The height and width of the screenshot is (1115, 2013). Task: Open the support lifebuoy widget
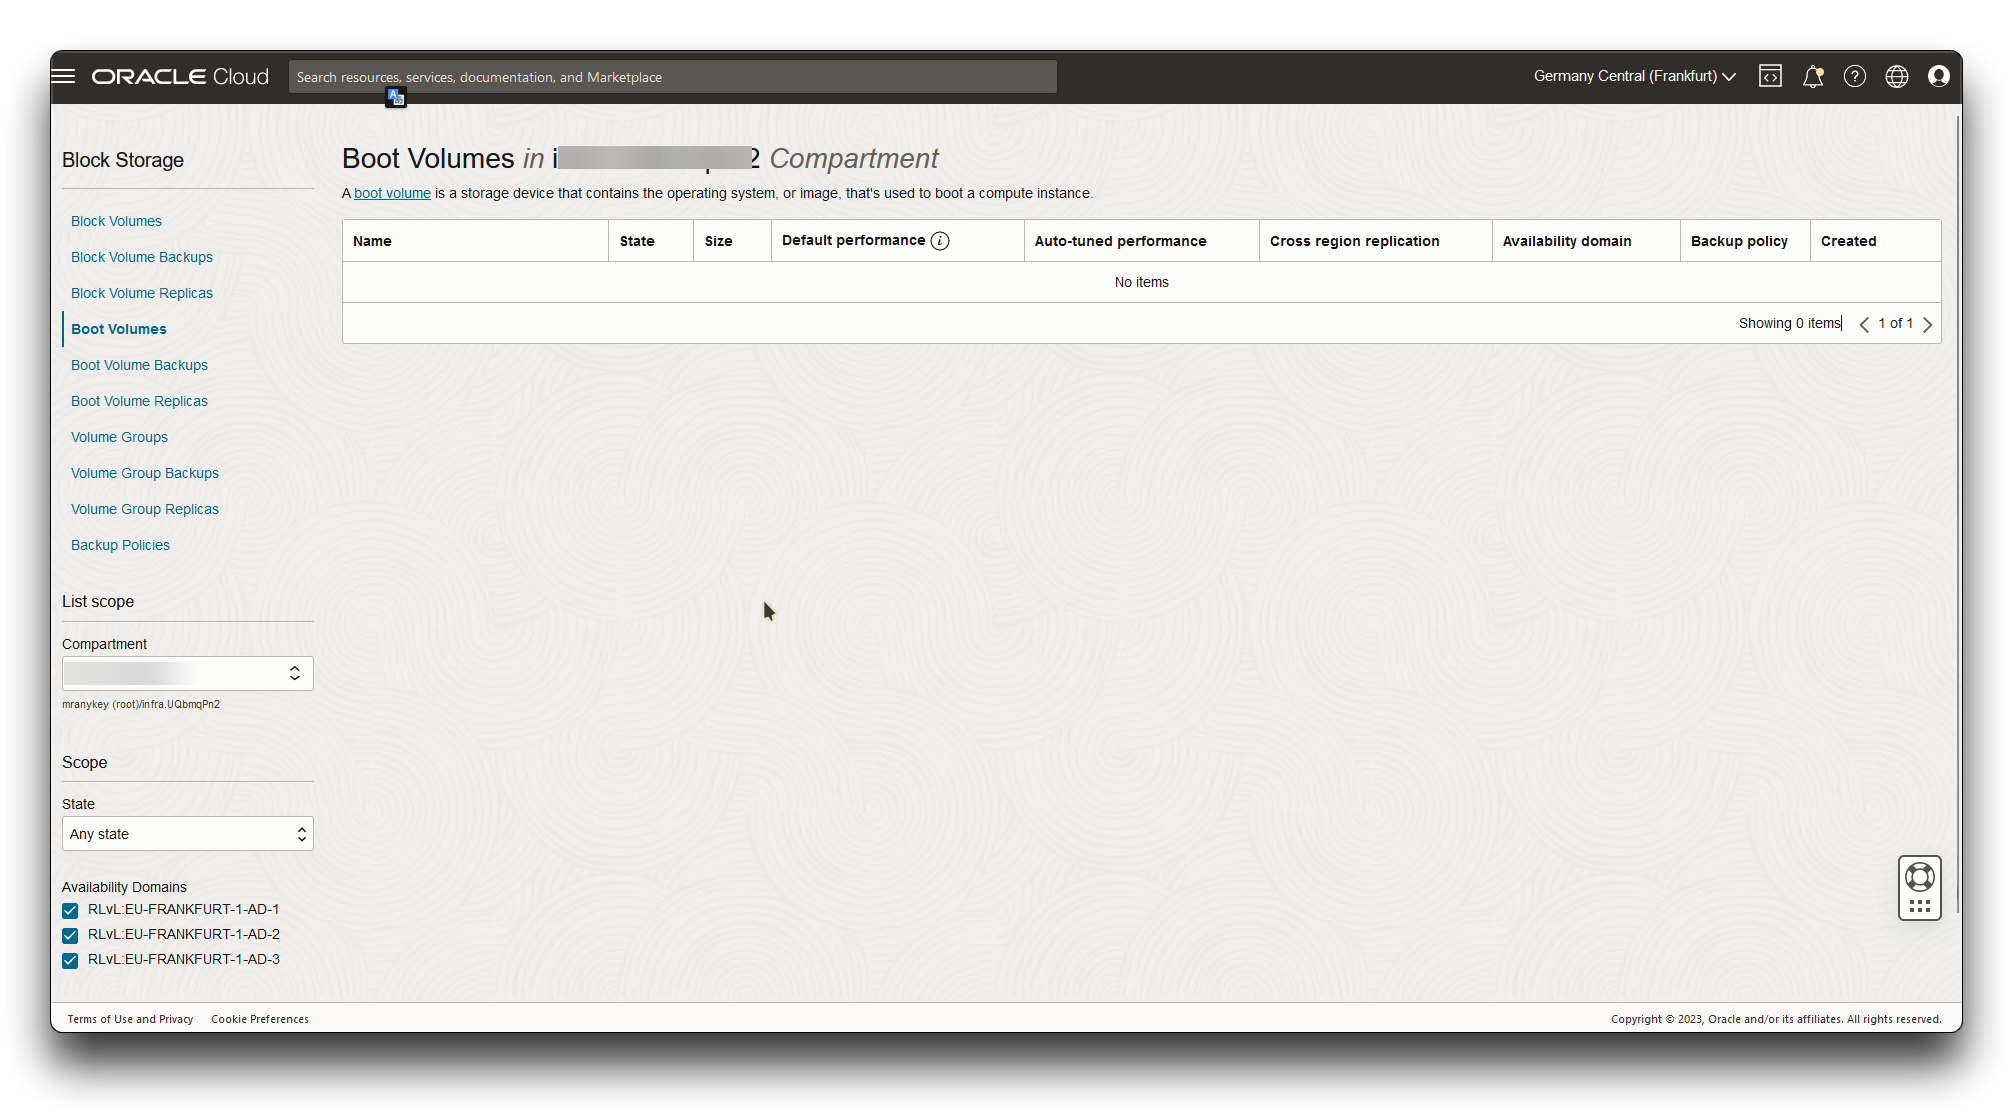(x=1920, y=877)
